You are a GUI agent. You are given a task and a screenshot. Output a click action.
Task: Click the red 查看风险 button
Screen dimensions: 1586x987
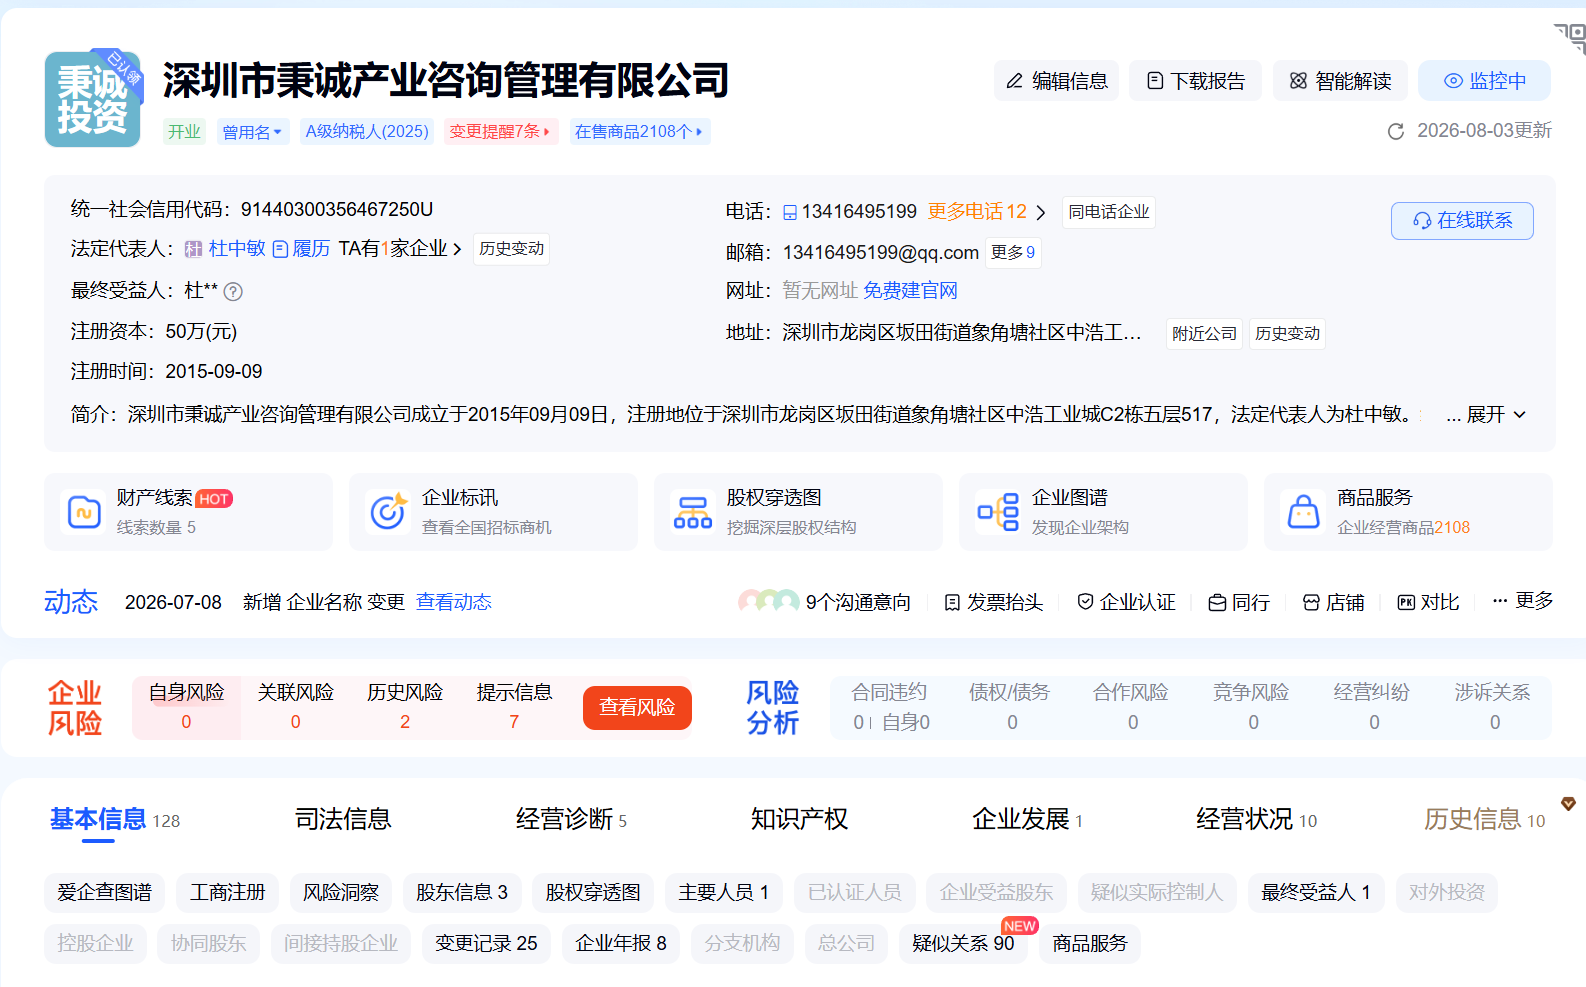tap(637, 708)
